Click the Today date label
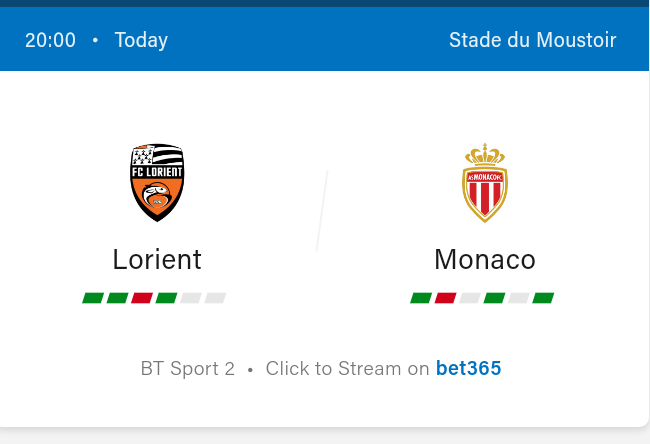Image resolution: width=650 pixels, height=444 pixels. (141, 40)
